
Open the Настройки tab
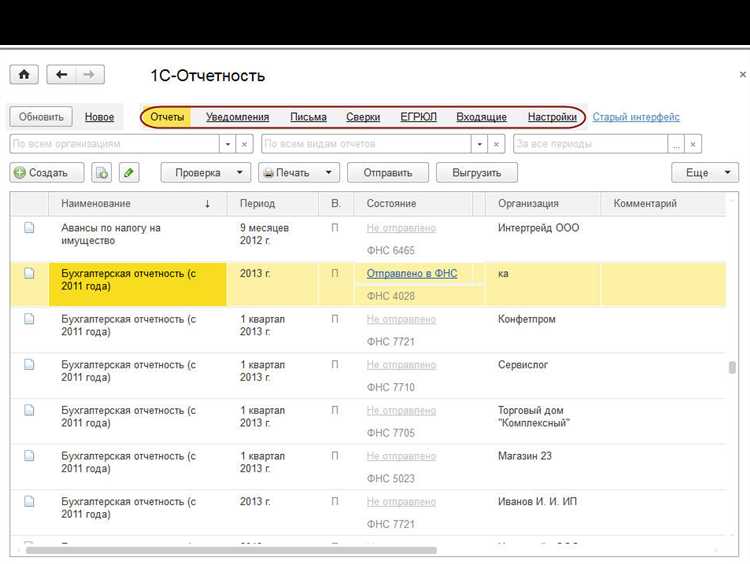[x=552, y=117]
